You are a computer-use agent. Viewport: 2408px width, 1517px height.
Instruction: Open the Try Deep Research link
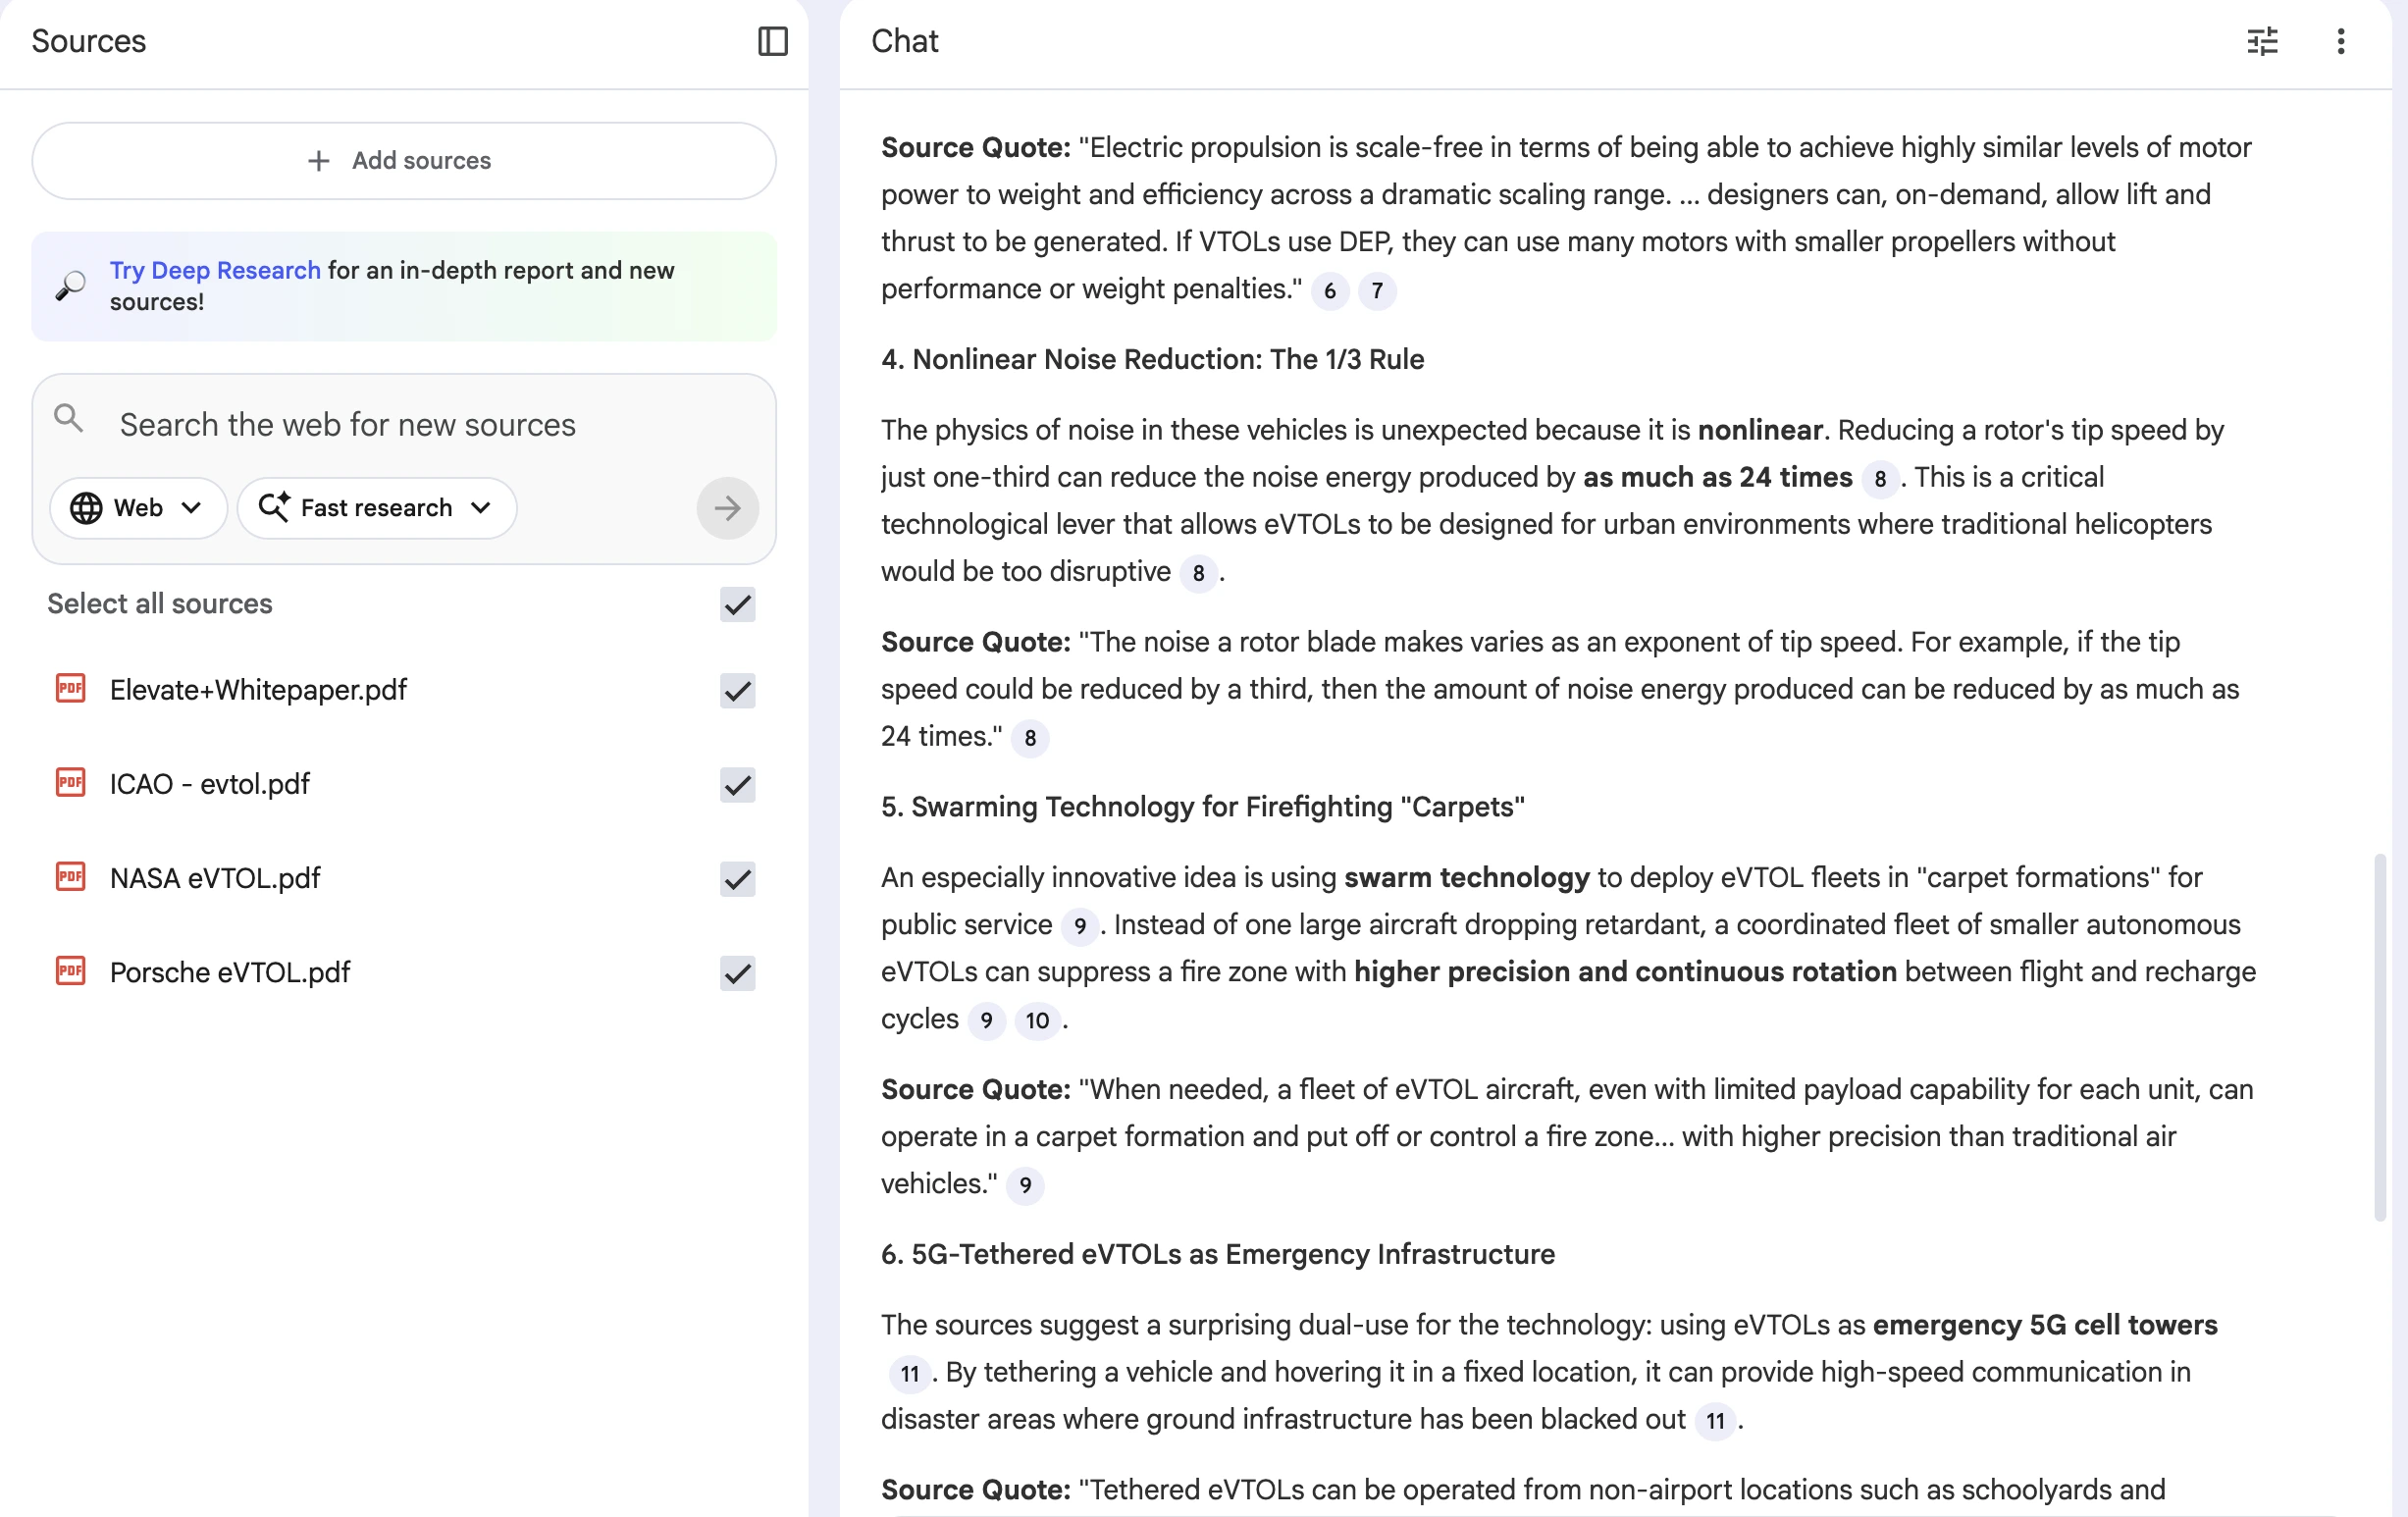tap(215, 270)
